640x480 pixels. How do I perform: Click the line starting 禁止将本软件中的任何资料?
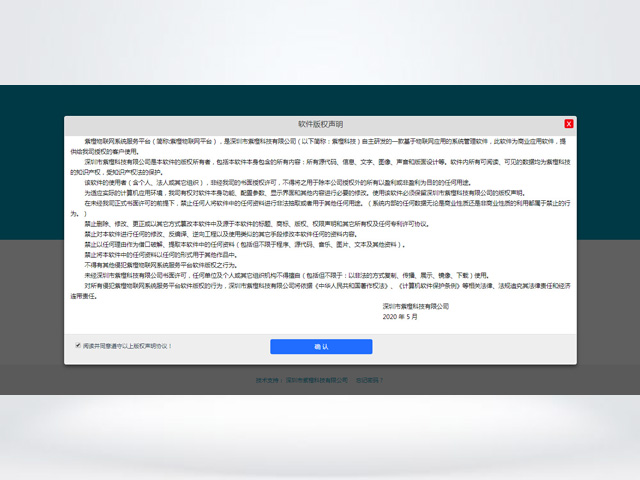(x=170, y=254)
